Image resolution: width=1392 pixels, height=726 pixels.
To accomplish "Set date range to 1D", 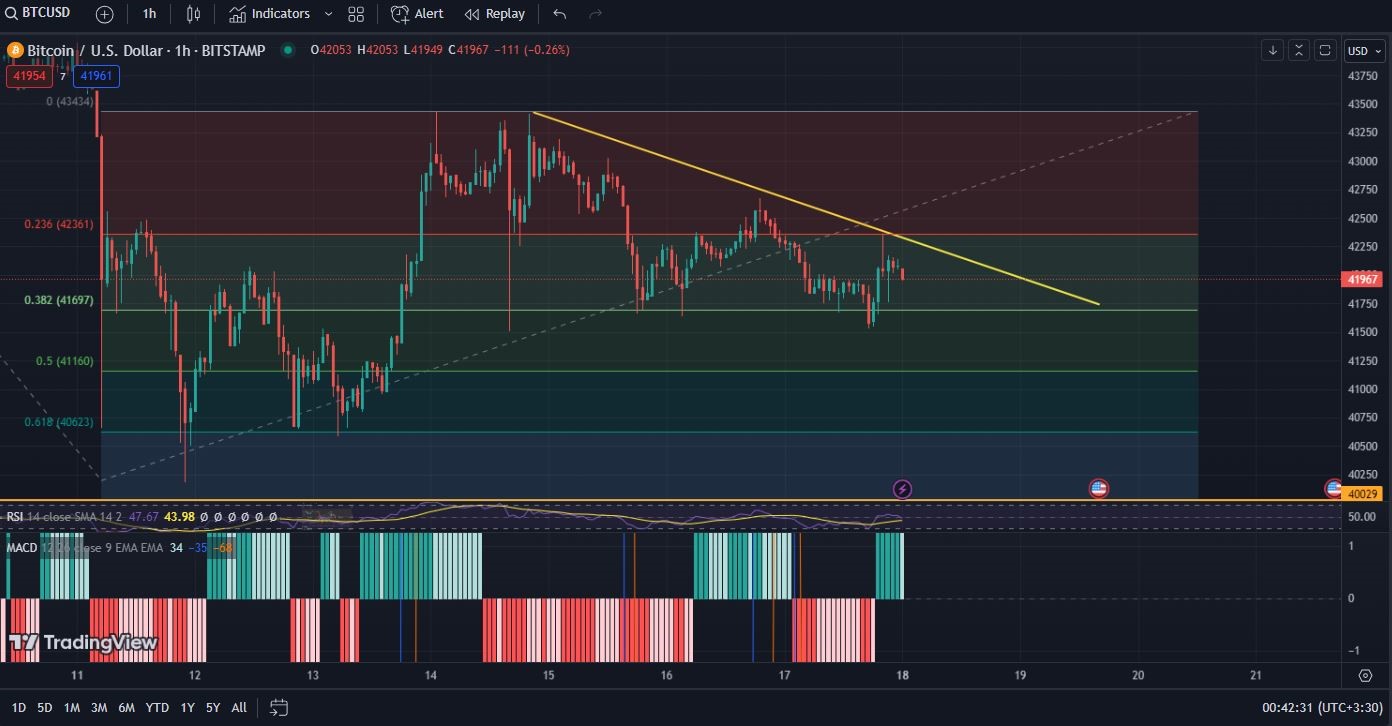I will pyautogui.click(x=18, y=707).
